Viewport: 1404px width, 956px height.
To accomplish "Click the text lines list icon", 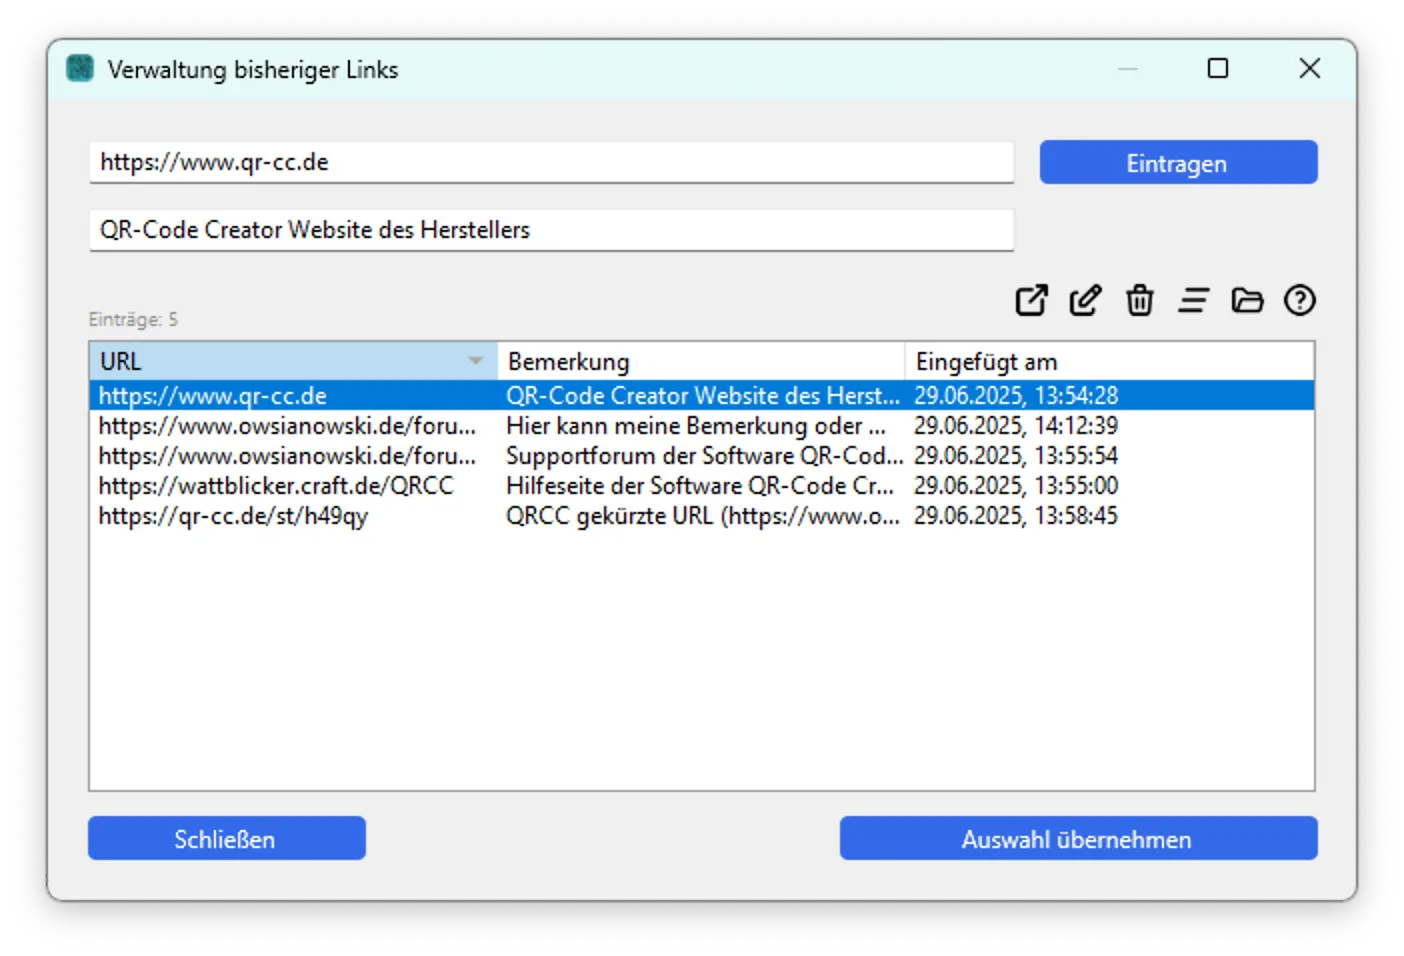I will pos(1193,300).
